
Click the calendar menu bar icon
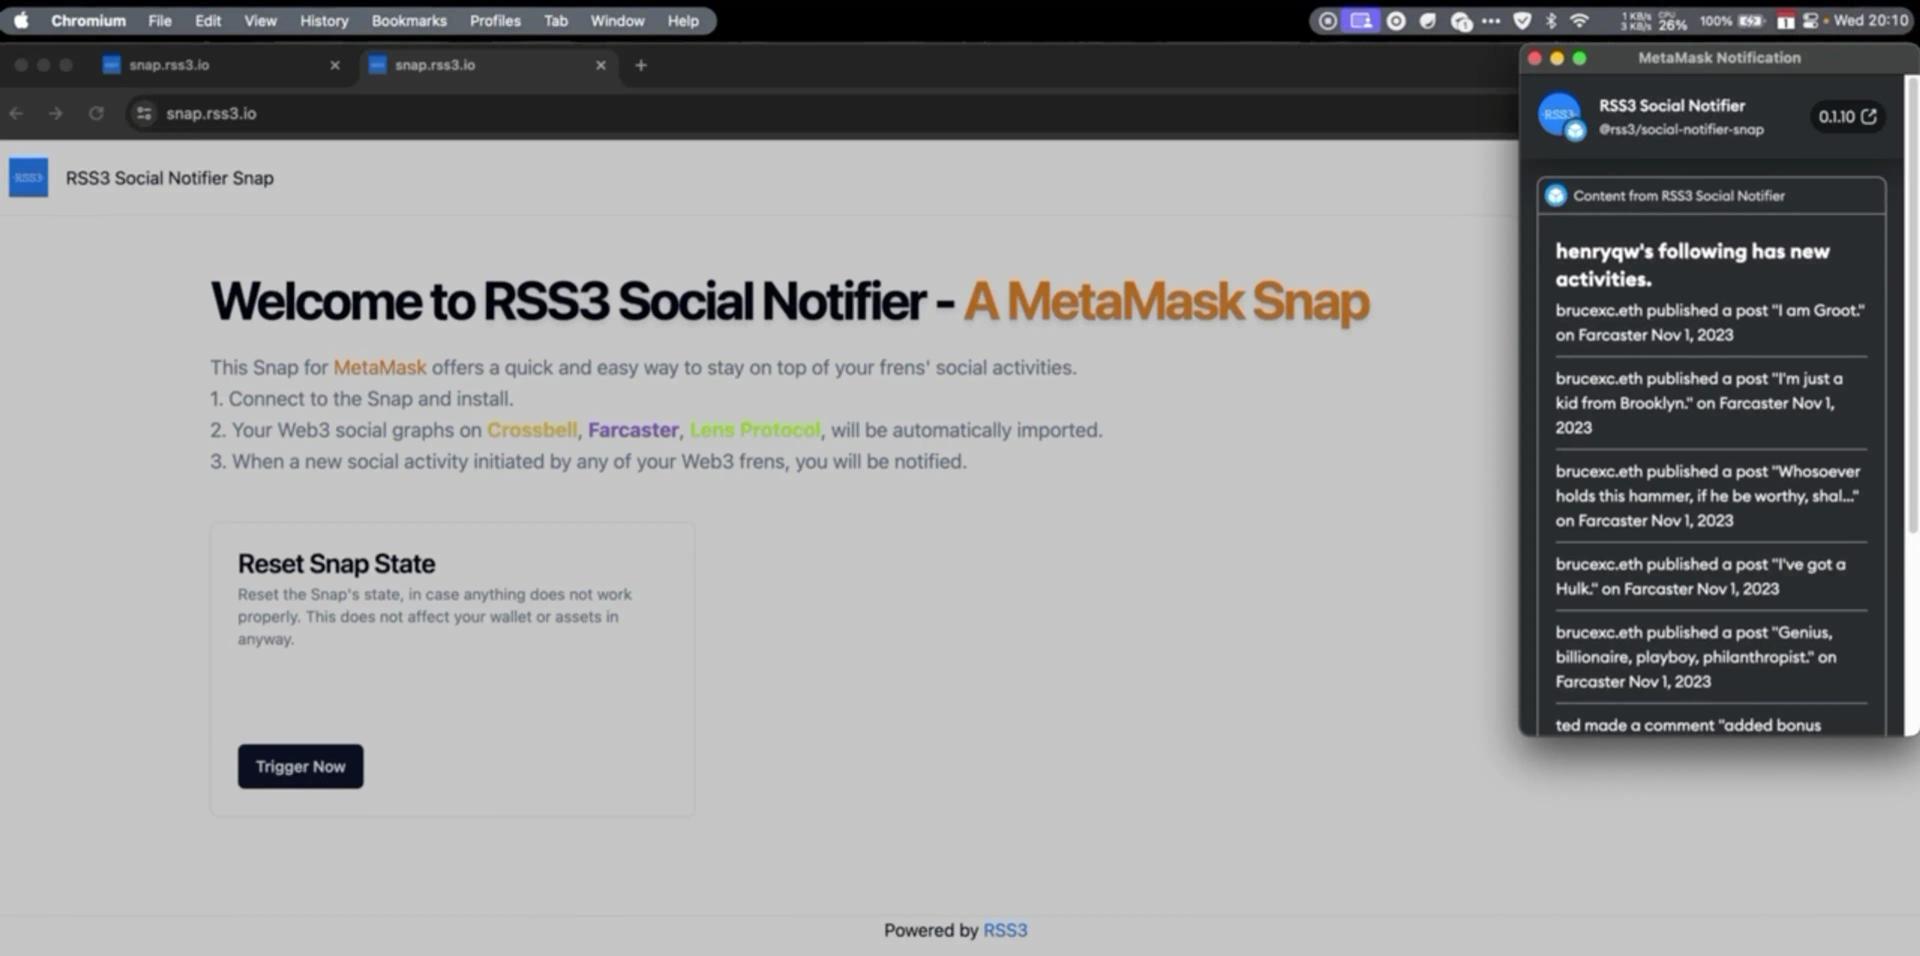pos(1786,21)
